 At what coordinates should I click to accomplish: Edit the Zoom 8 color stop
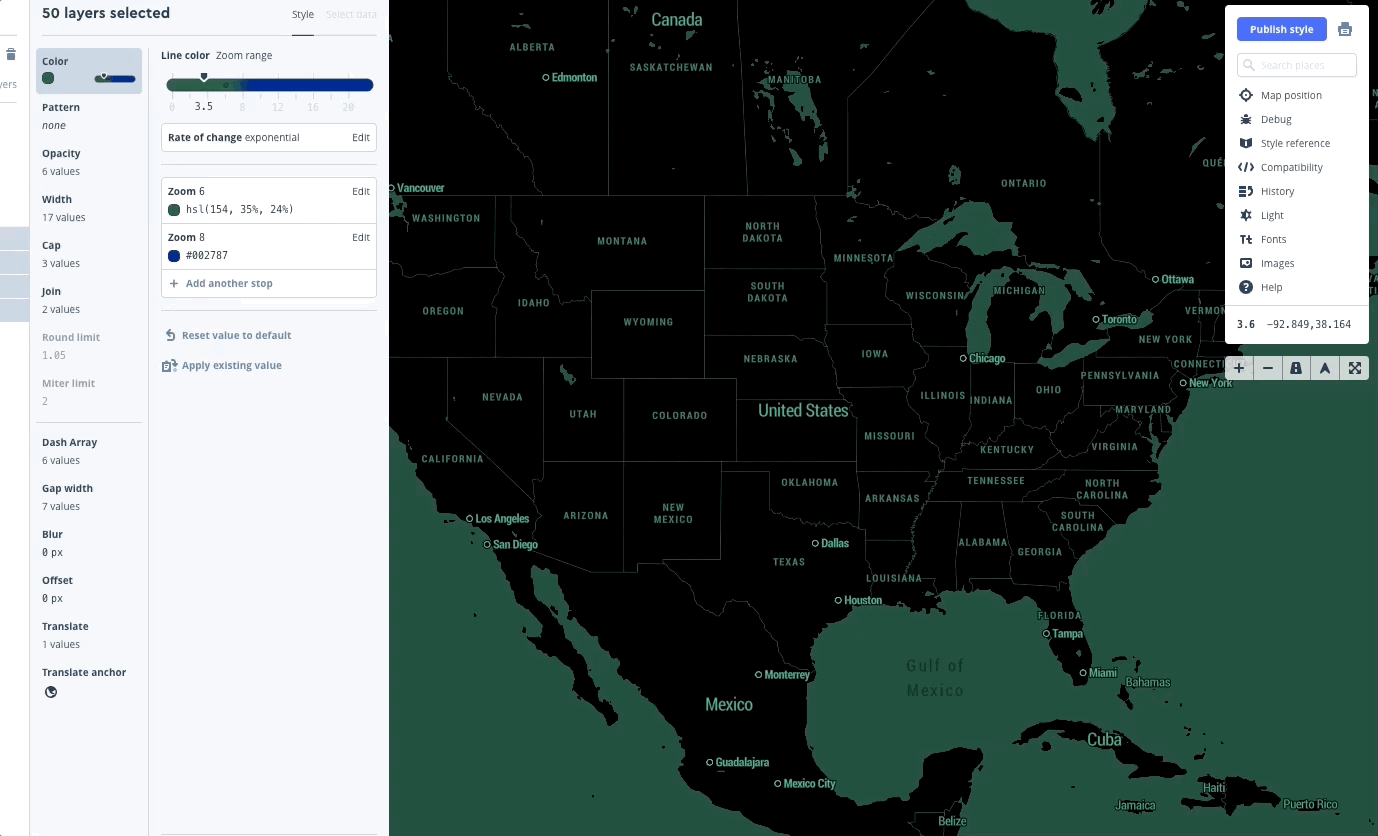pyautogui.click(x=361, y=237)
